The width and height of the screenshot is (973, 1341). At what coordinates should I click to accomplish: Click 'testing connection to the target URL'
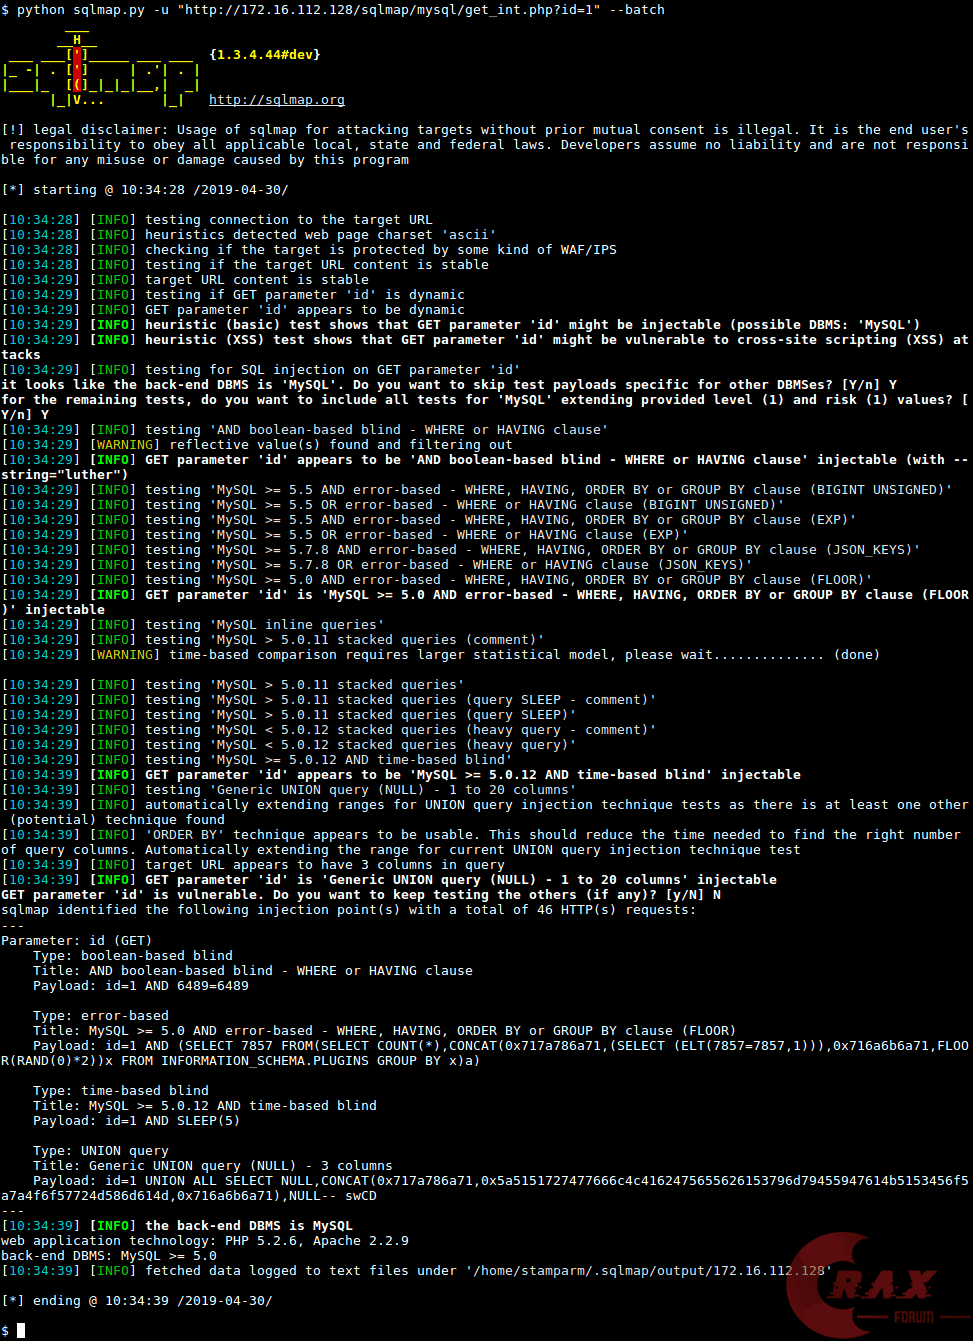pos(289,220)
